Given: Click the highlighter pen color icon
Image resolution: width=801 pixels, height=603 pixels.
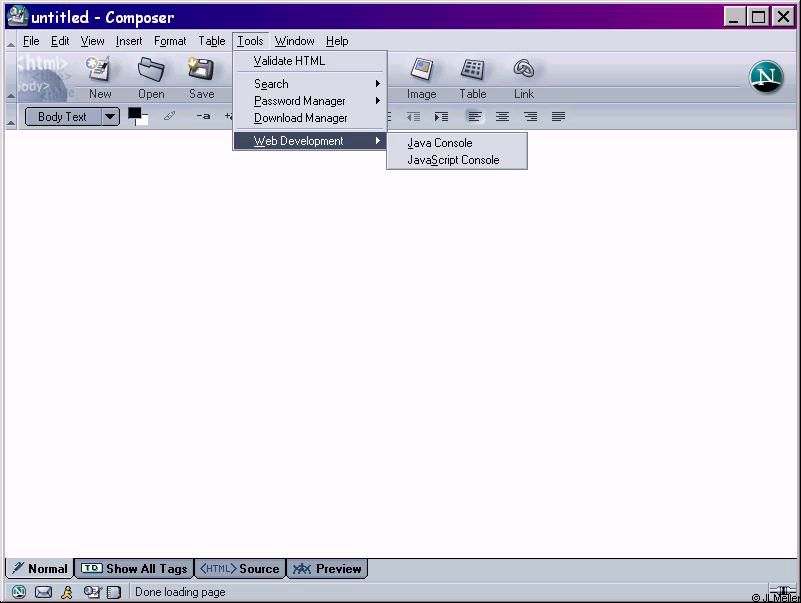Looking at the screenshot, I should tap(170, 116).
